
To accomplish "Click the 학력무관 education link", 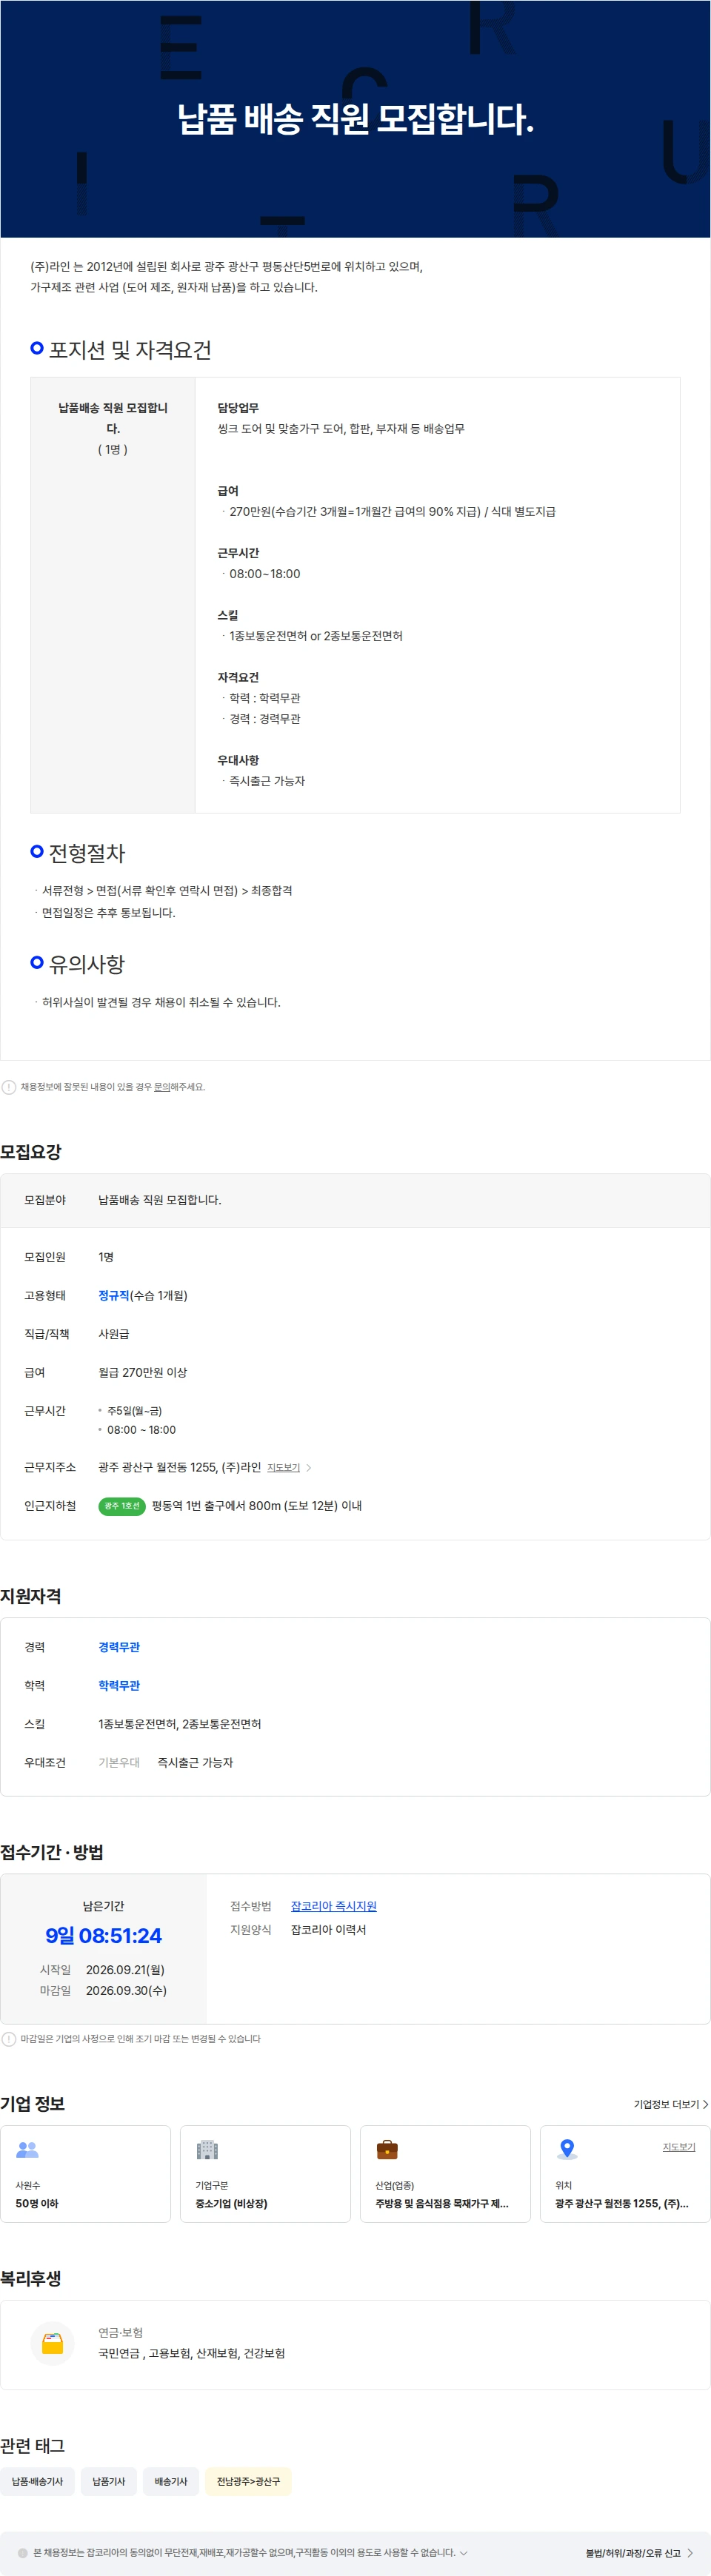I will point(119,1685).
